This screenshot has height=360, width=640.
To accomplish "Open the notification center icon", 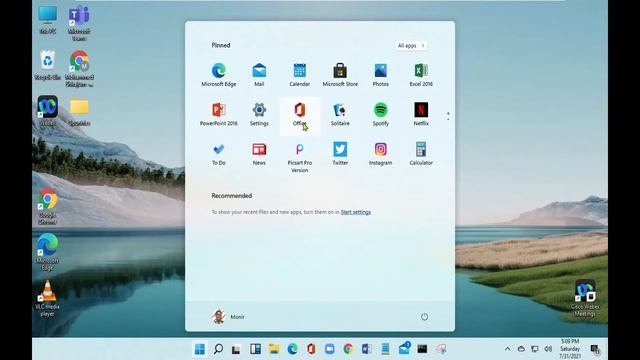I will tap(595, 349).
